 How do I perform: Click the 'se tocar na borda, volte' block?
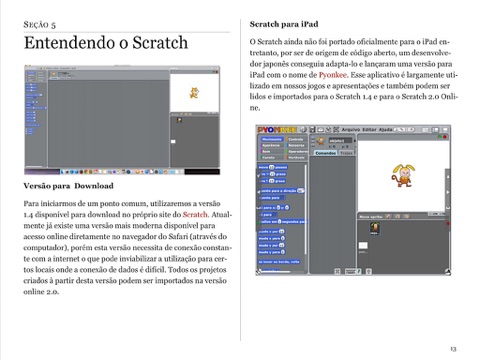[x=279, y=262]
